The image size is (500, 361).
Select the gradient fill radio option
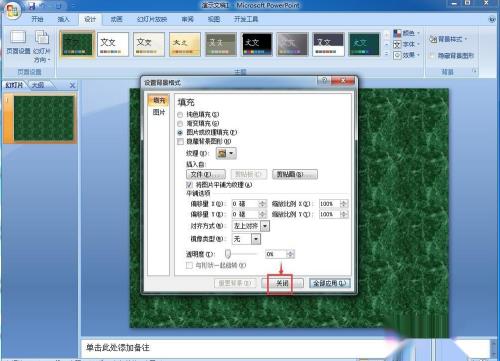tap(180, 124)
